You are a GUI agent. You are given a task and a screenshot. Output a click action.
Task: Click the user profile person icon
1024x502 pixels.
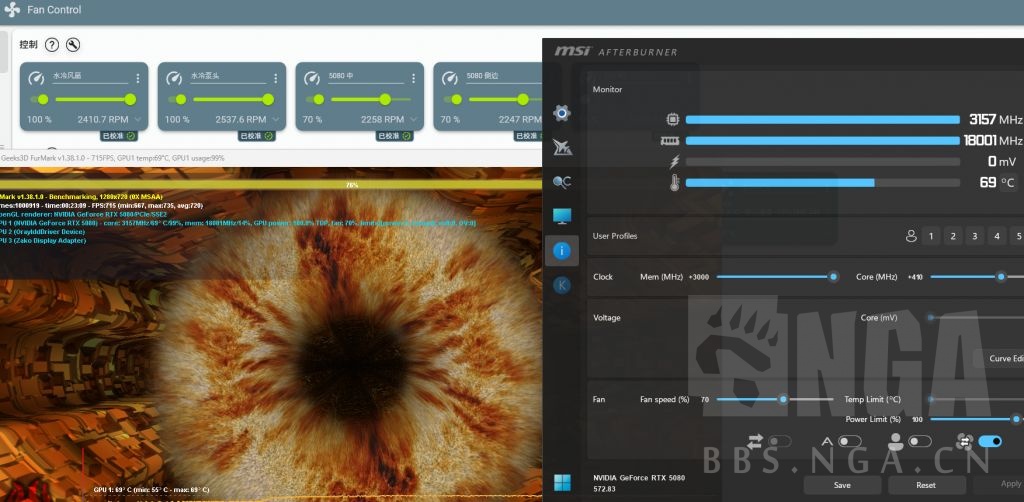[x=911, y=236]
